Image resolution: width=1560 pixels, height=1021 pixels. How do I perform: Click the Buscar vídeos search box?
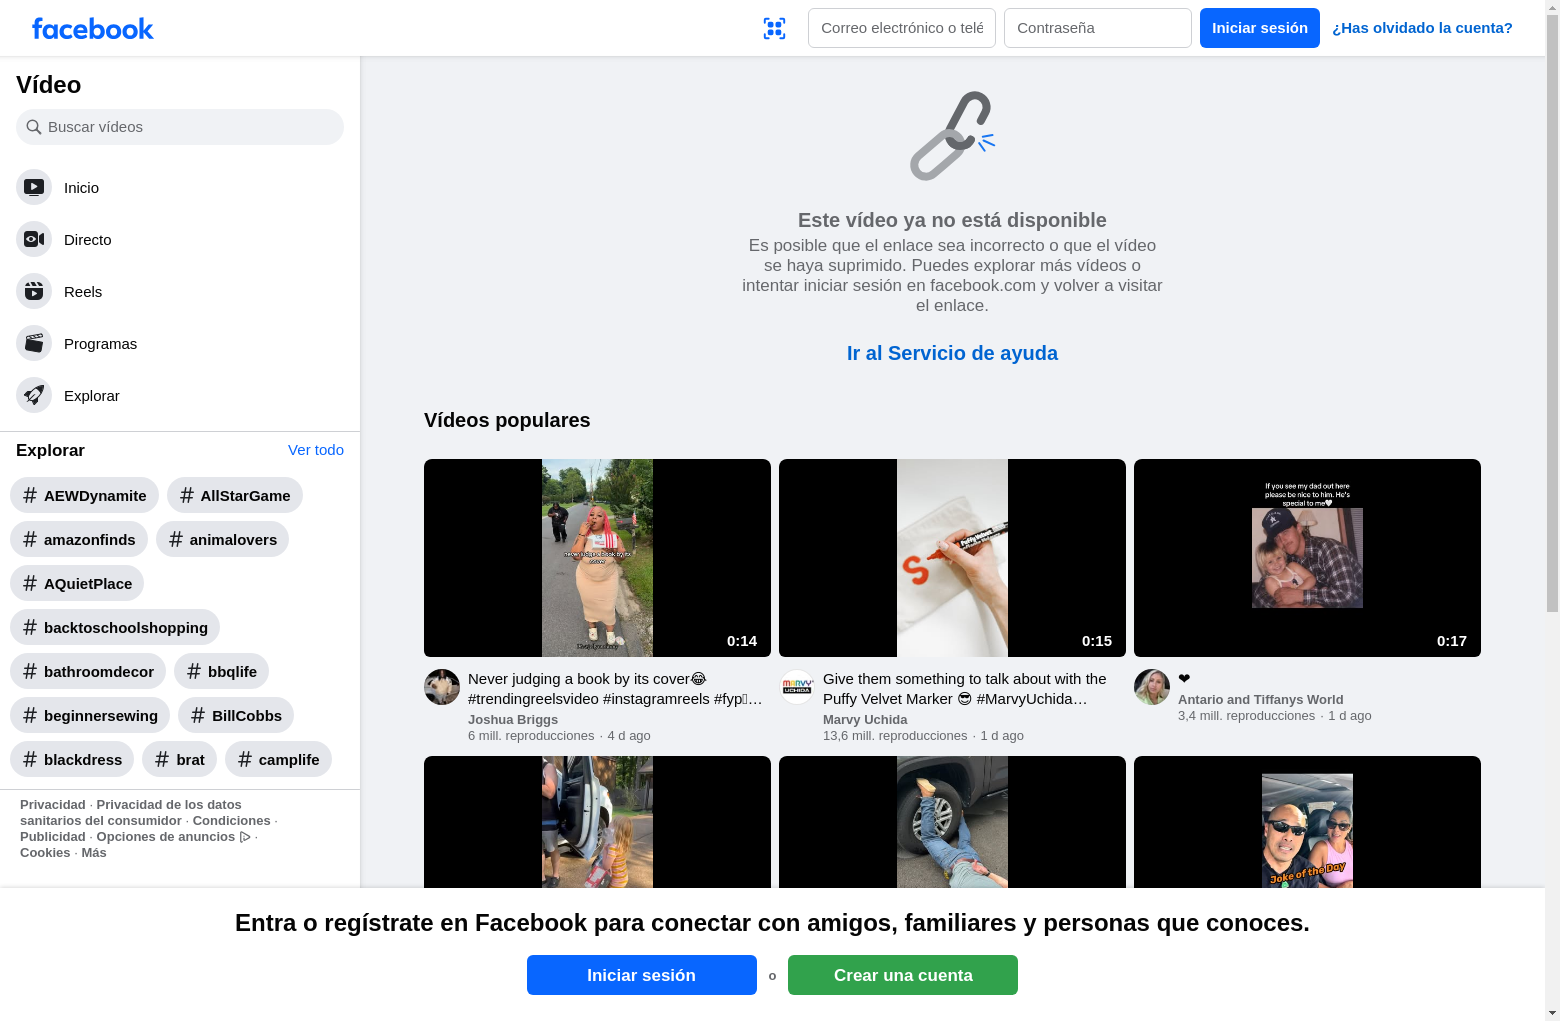tap(180, 127)
